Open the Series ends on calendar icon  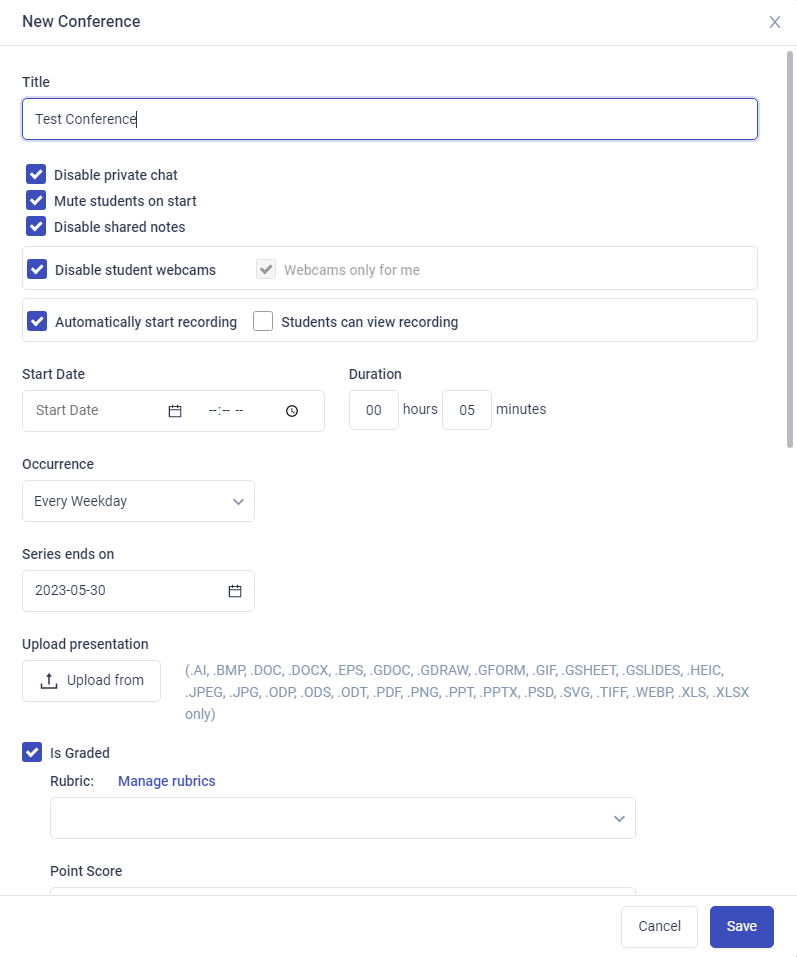(x=235, y=591)
